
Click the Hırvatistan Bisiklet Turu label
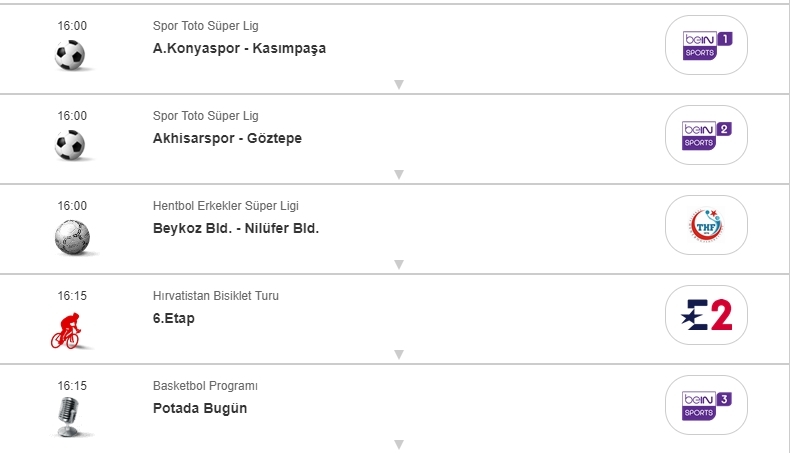coord(216,296)
